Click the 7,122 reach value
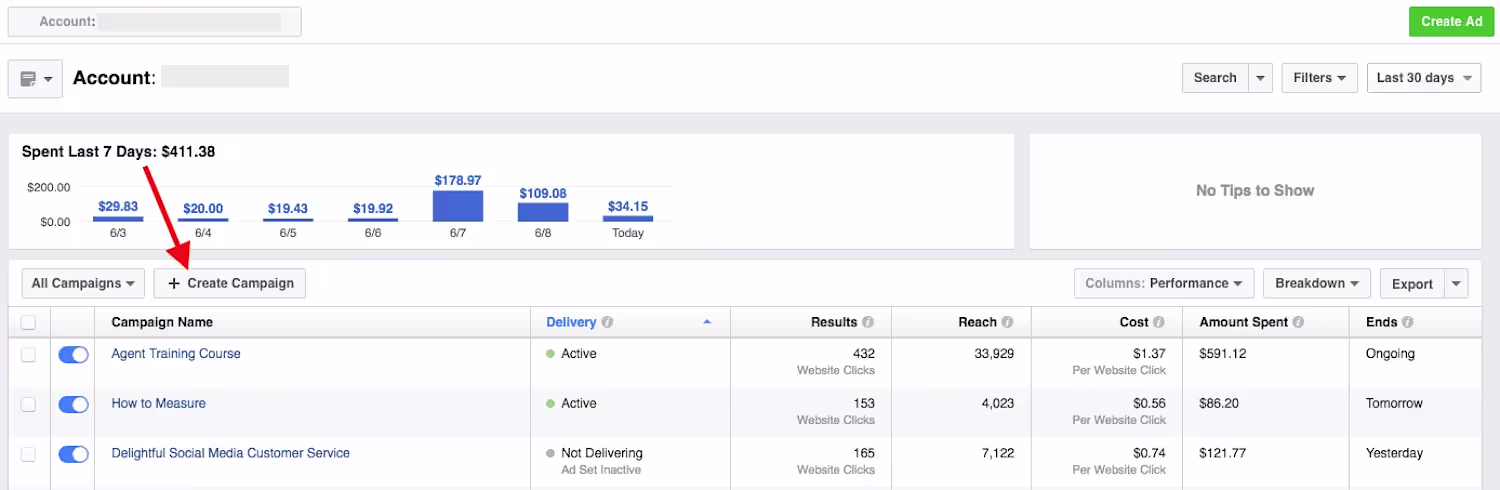This screenshot has height=490, width=1500. click(x=996, y=453)
